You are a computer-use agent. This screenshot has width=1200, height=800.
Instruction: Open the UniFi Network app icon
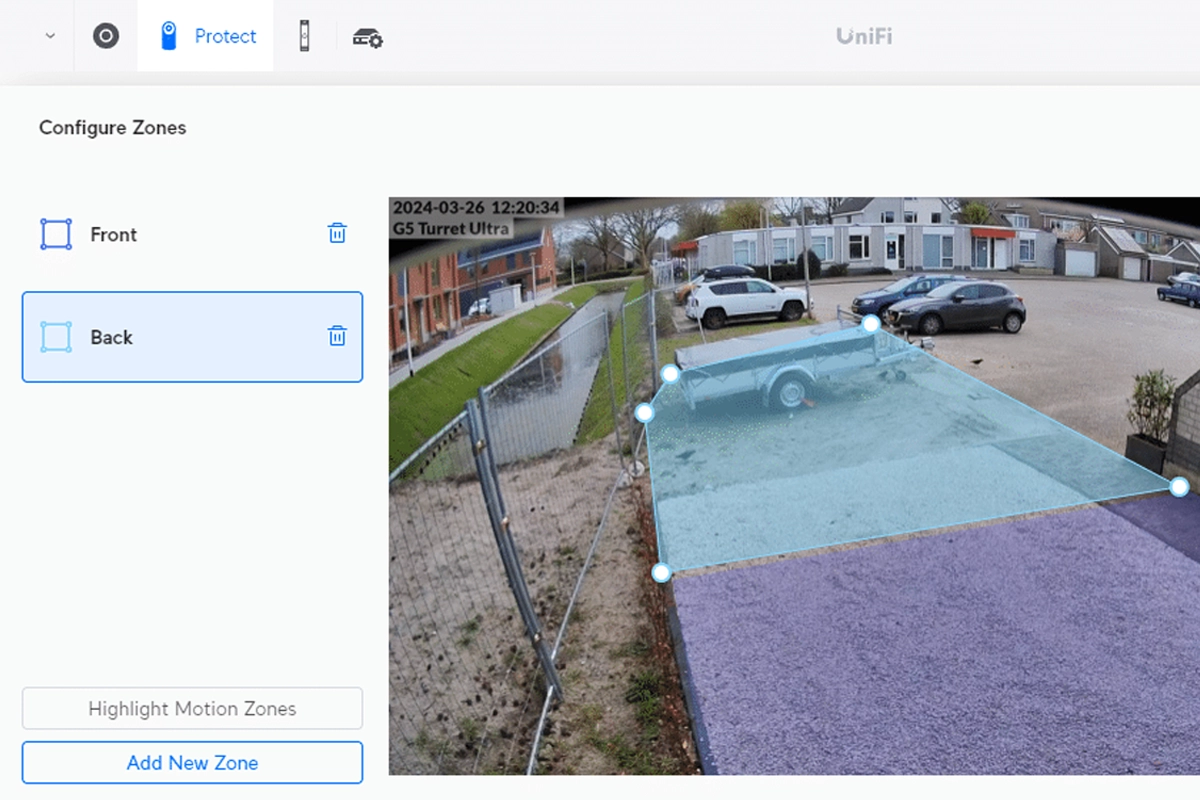106,36
